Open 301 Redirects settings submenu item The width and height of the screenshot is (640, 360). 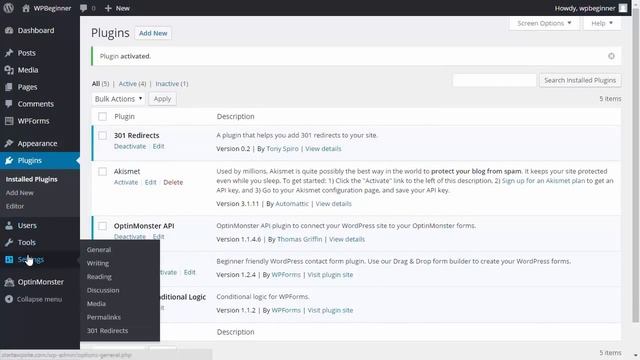click(x=107, y=331)
